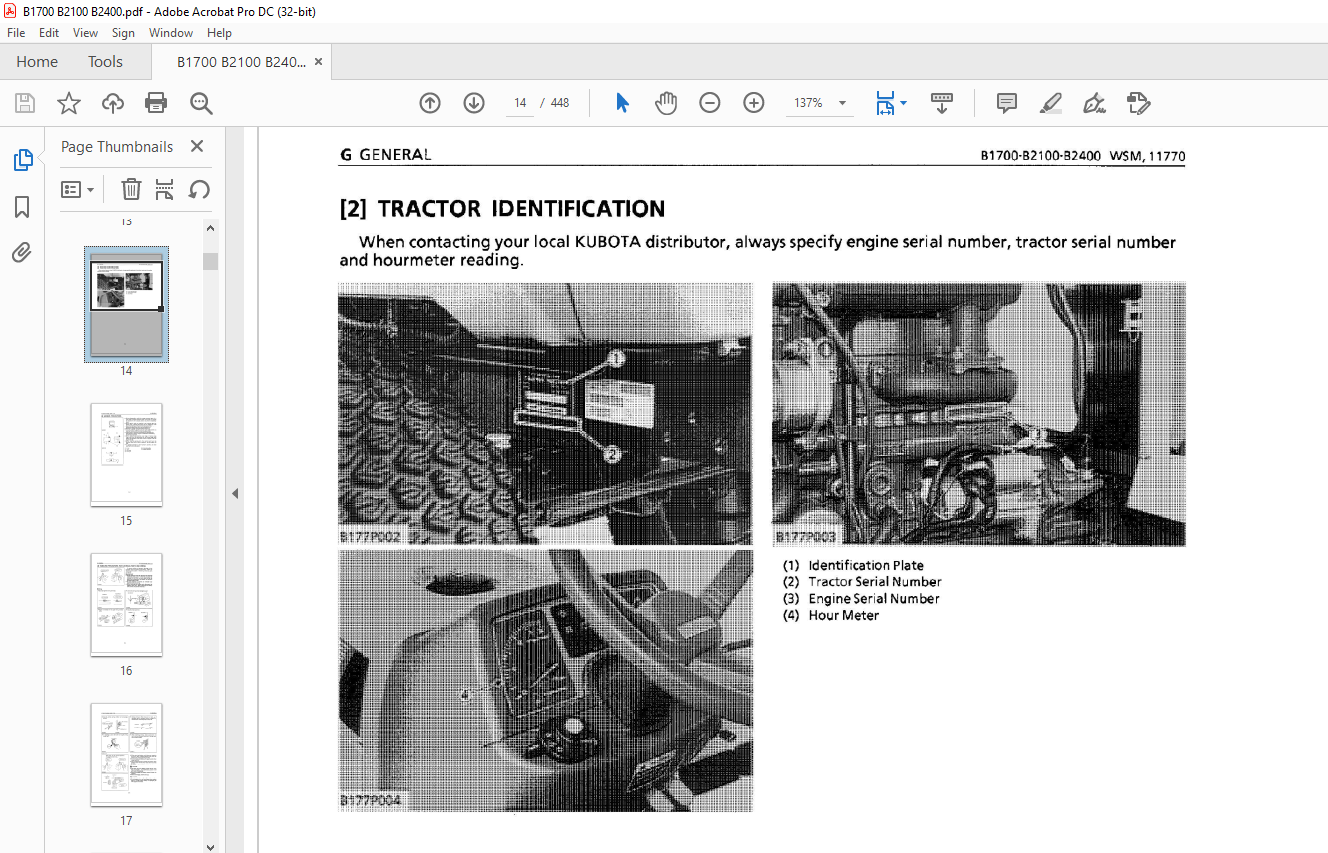Screen dimensions: 1328x853
Task: Activate the Hand pan tool
Action: tap(666, 103)
